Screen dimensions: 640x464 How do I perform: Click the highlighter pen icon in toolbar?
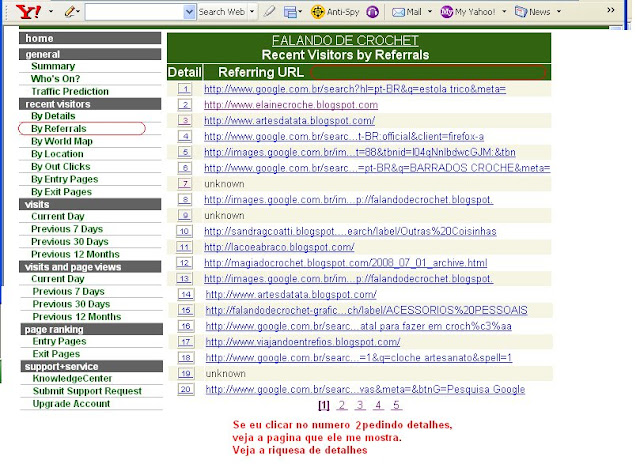[x=269, y=12]
